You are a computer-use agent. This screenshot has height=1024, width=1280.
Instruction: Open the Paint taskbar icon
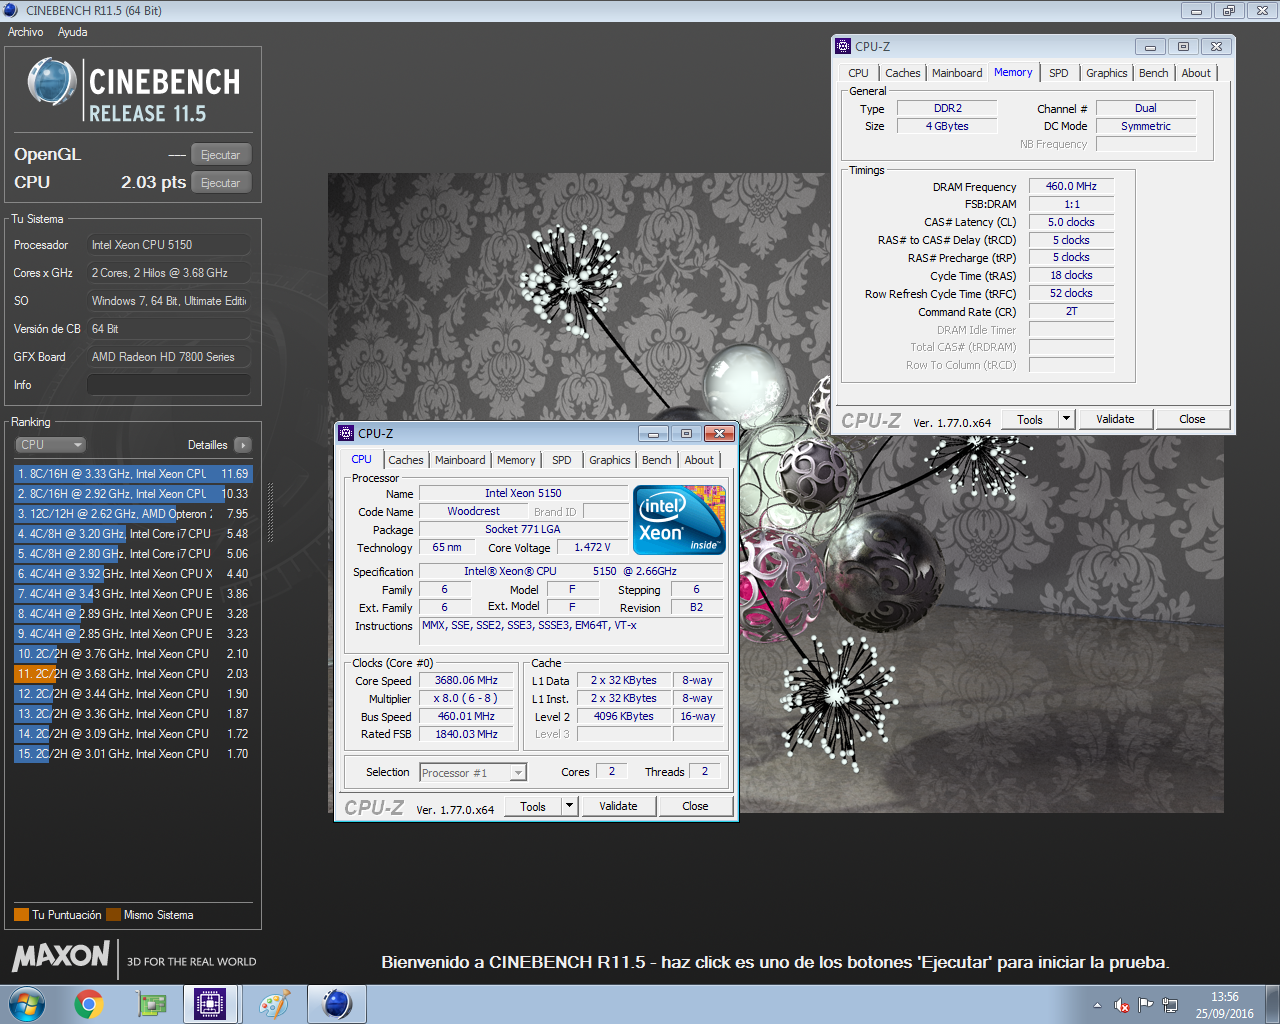pyautogui.click(x=273, y=1004)
